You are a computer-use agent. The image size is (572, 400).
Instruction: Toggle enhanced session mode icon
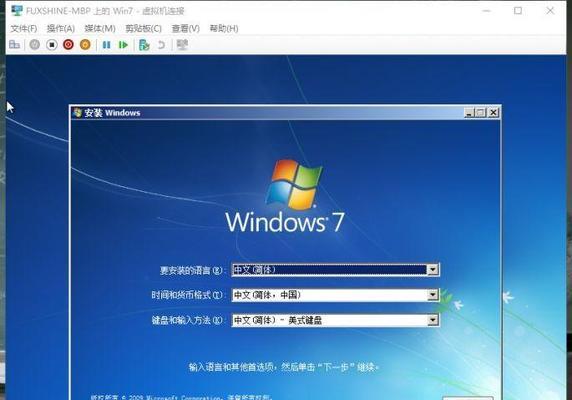coord(182,45)
